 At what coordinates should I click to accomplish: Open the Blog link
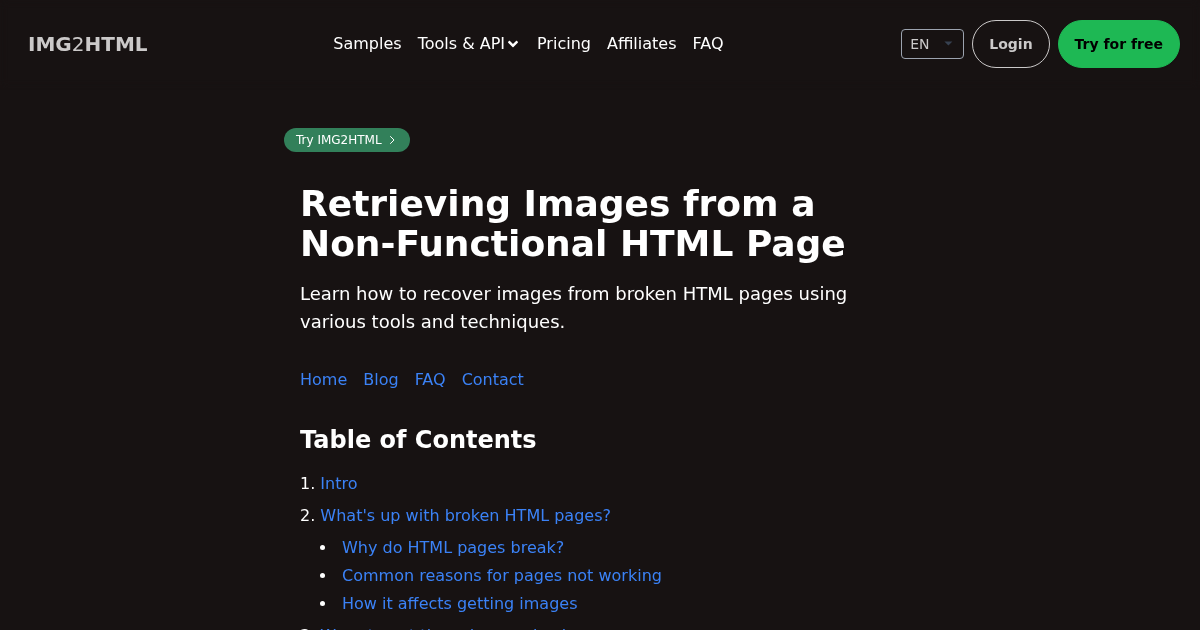pyautogui.click(x=381, y=379)
